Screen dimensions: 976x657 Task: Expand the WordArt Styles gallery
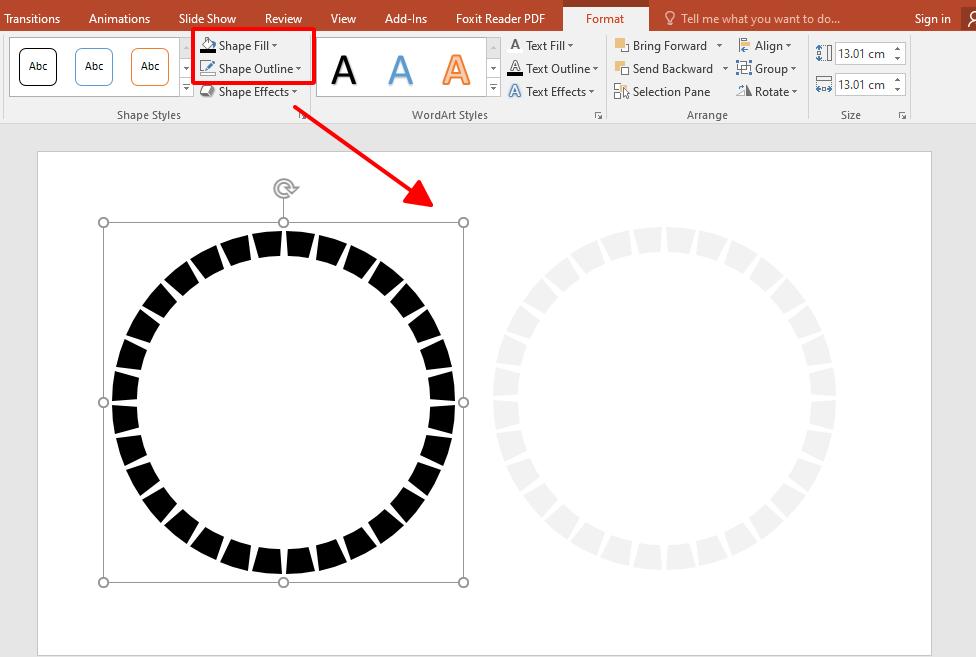(492, 86)
